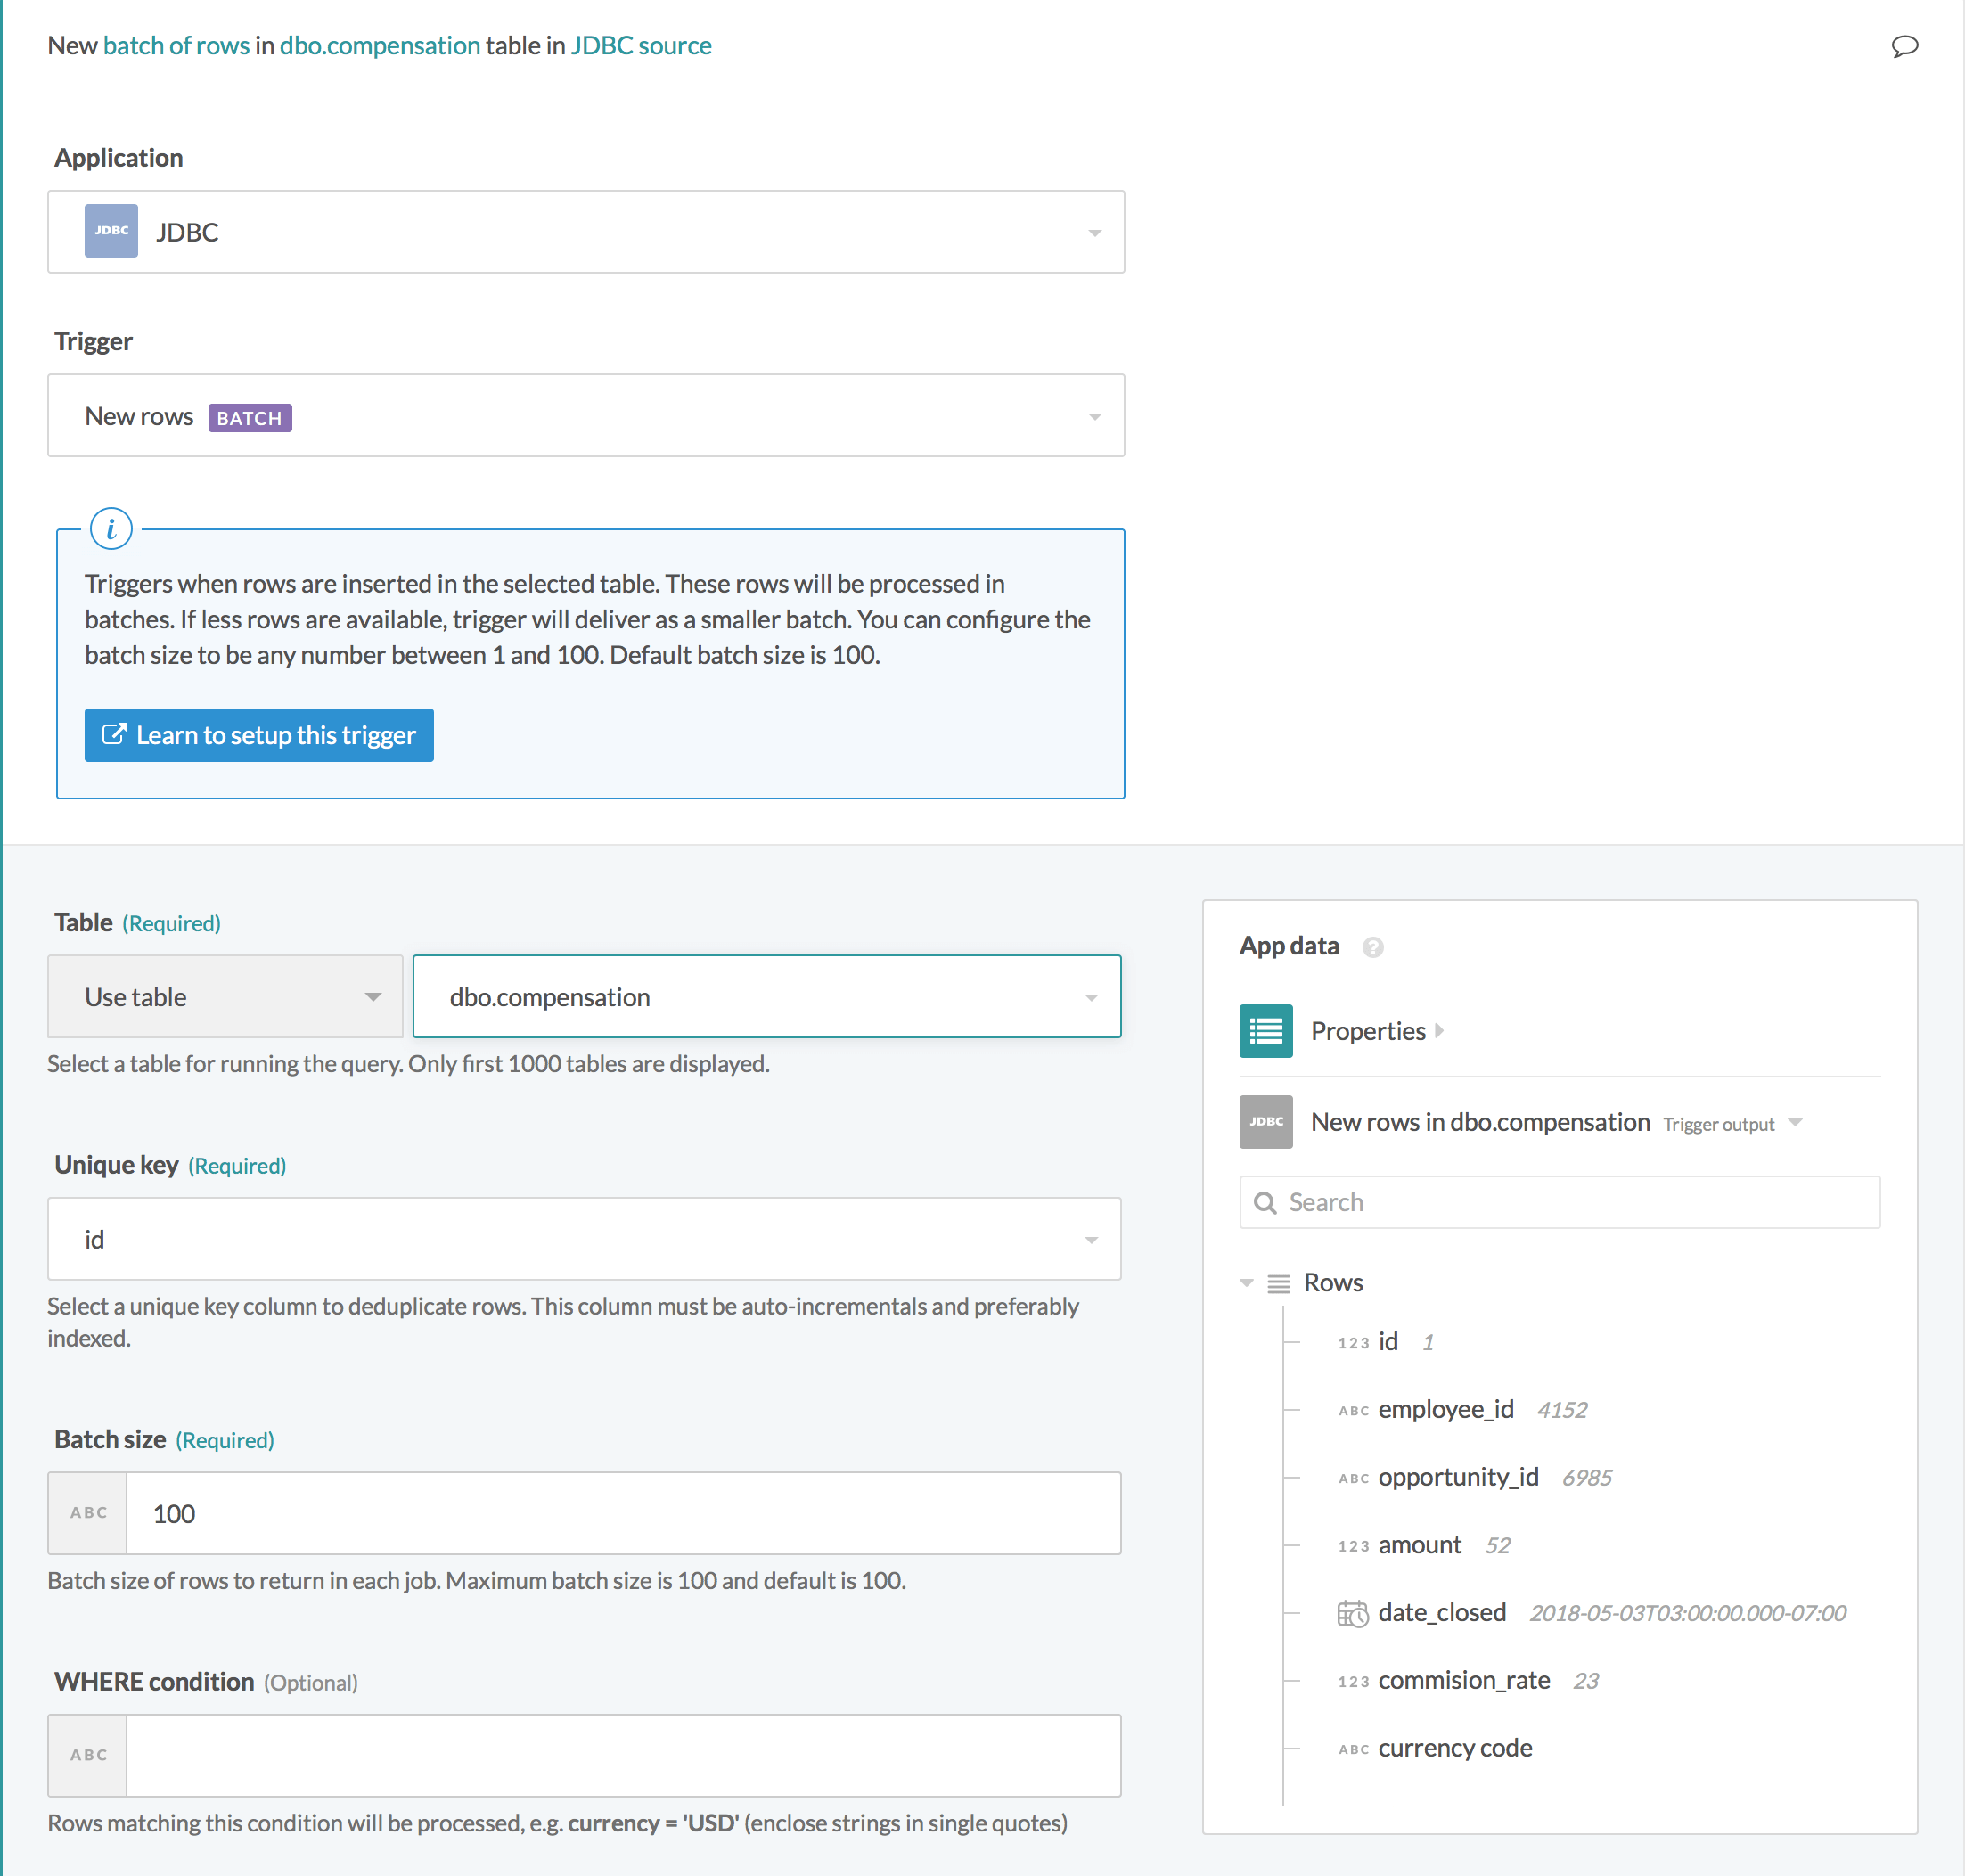Click the comment speech bubble icon
Screen dimensions: 1965x1876
coord(1904,46)
